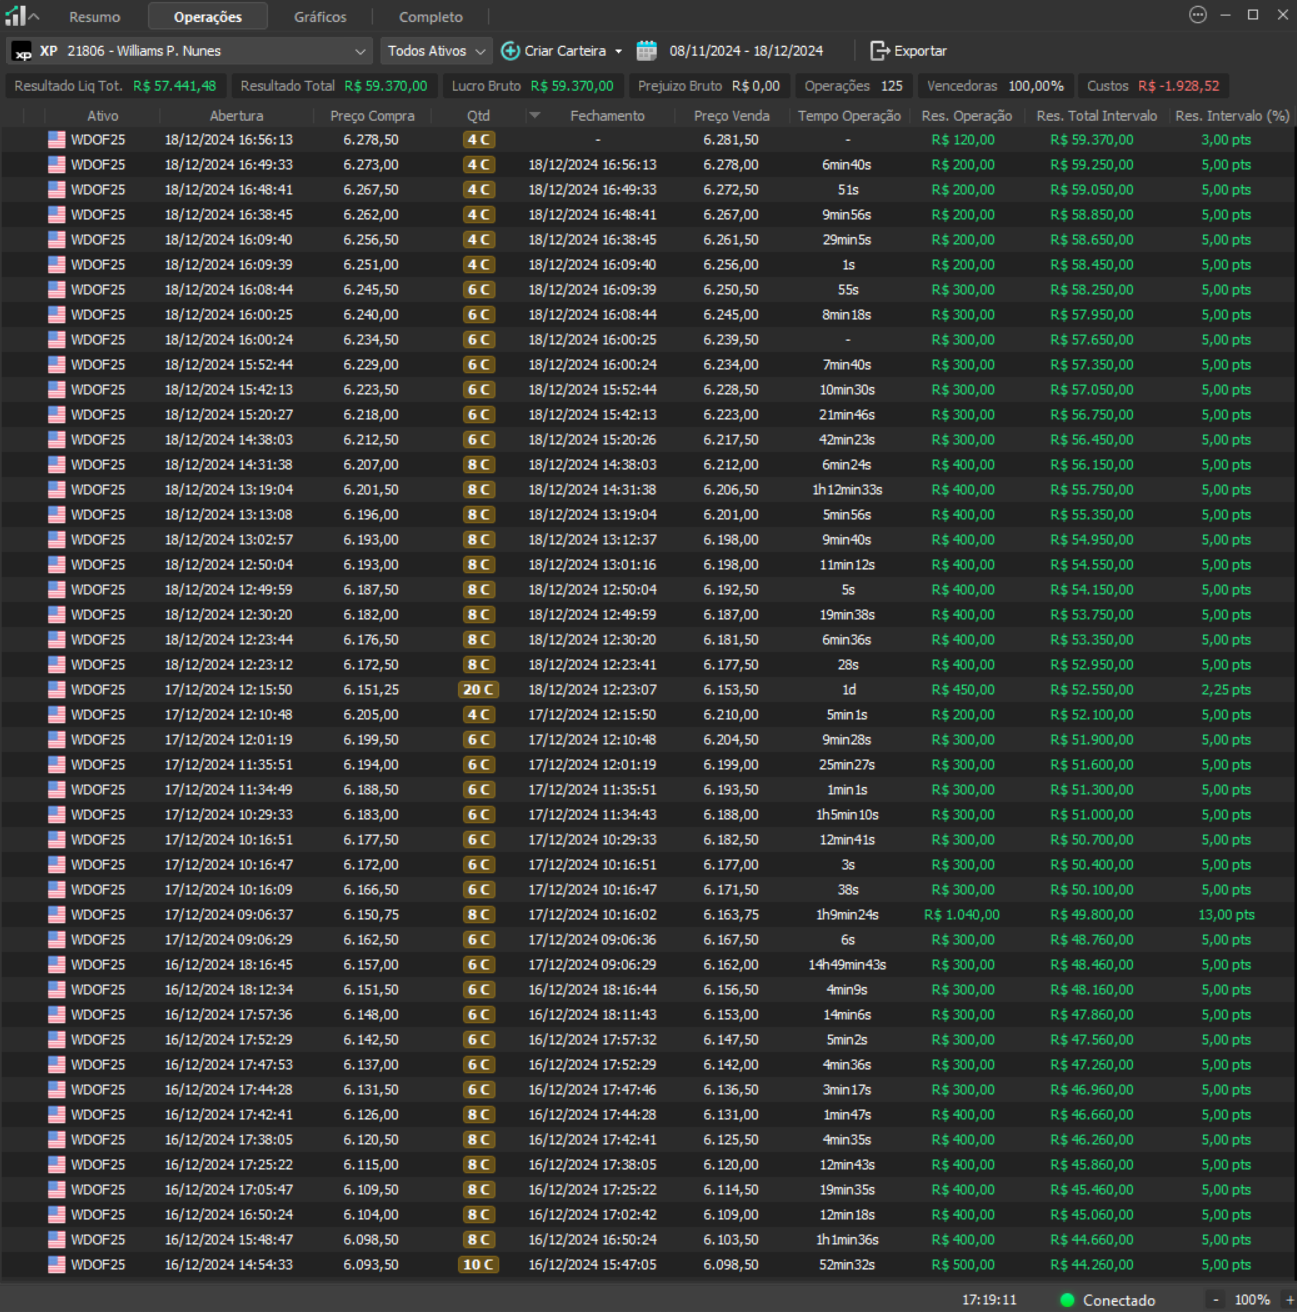This screenshot has width=1297, height=1312.
Task: Click the Criar Carteira plus icon
Action: pos(510,51)
